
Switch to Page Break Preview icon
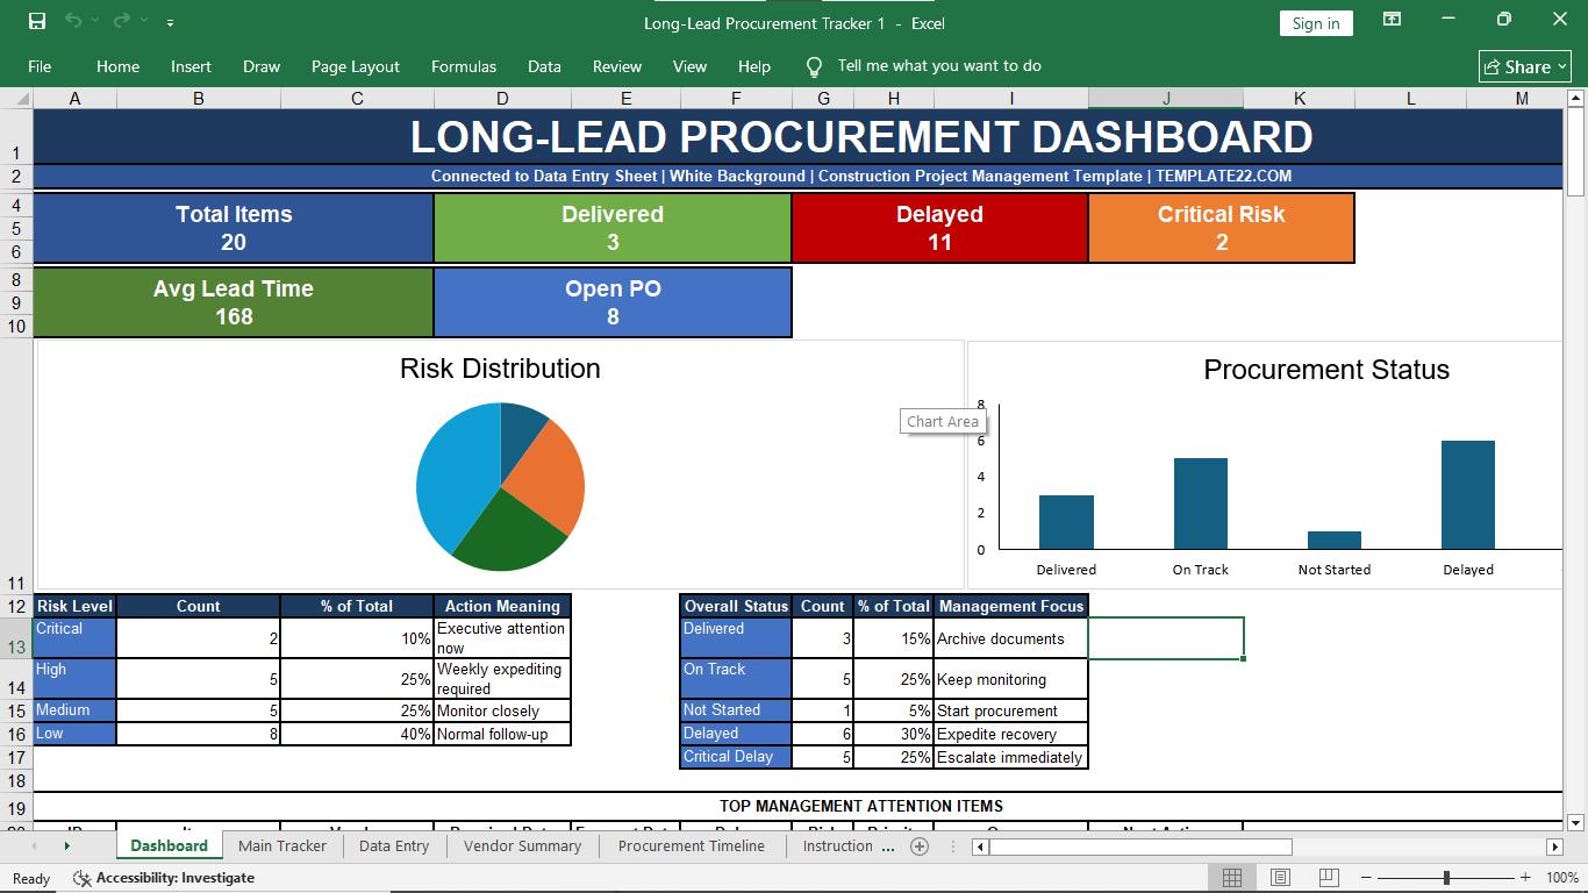point(1329,878)
